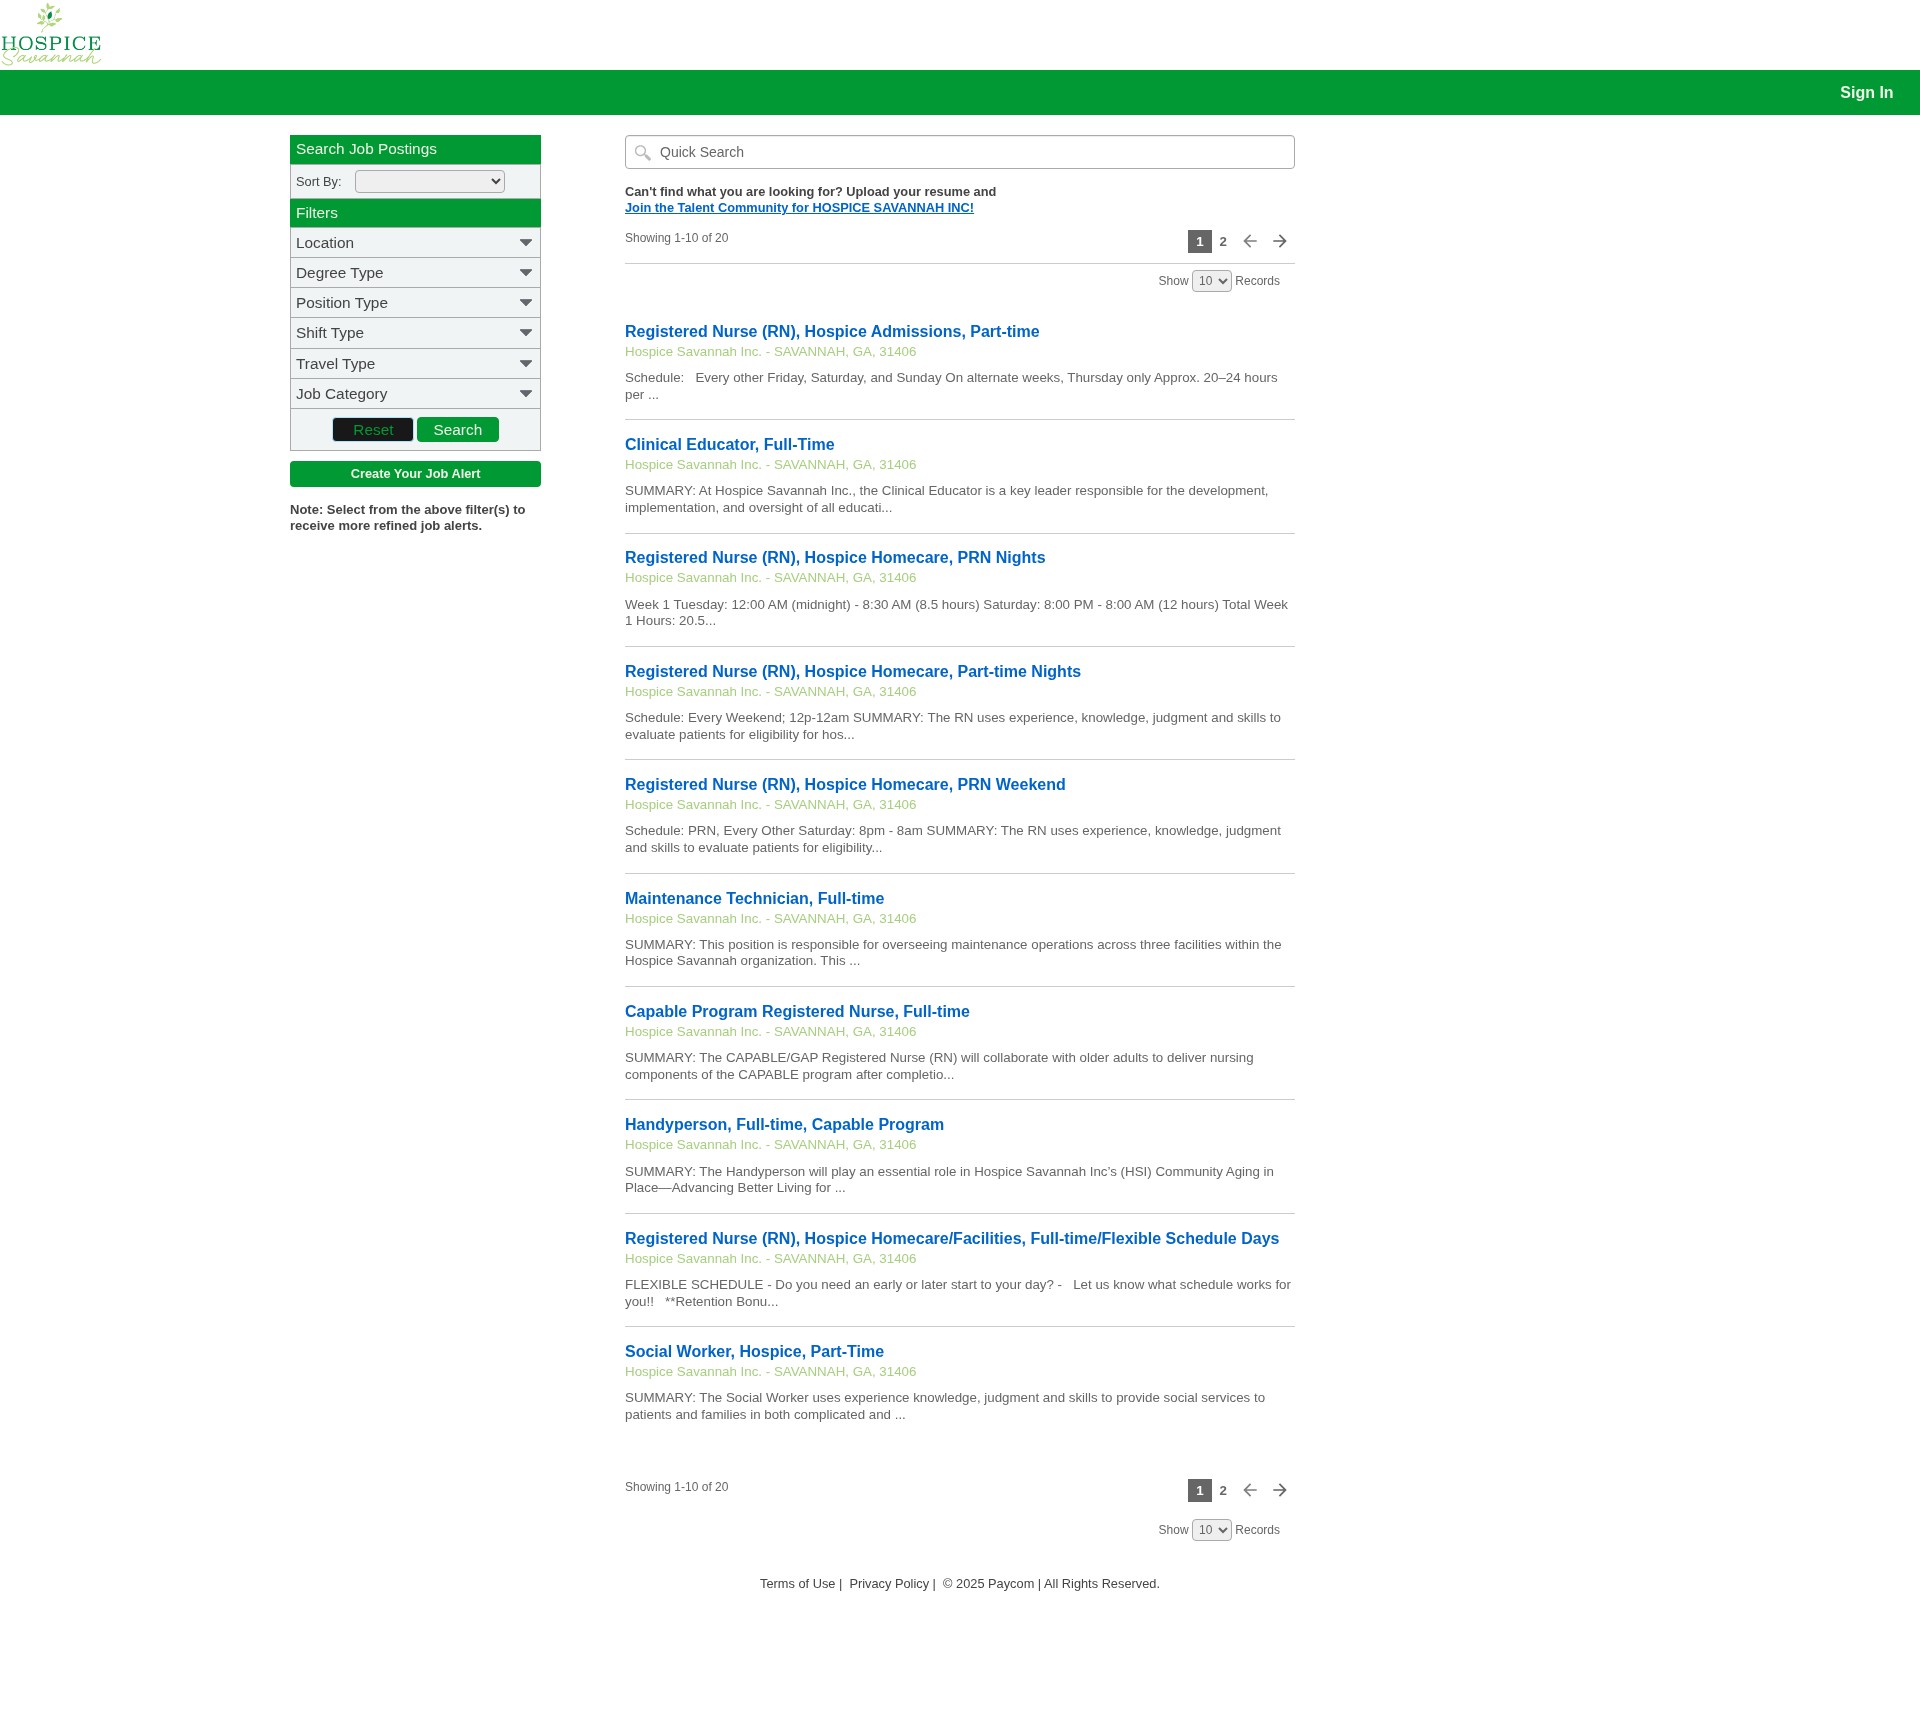
Task: Click Privacy Policy footer link
Action: pyautogui.click(x=889, y=1584)
